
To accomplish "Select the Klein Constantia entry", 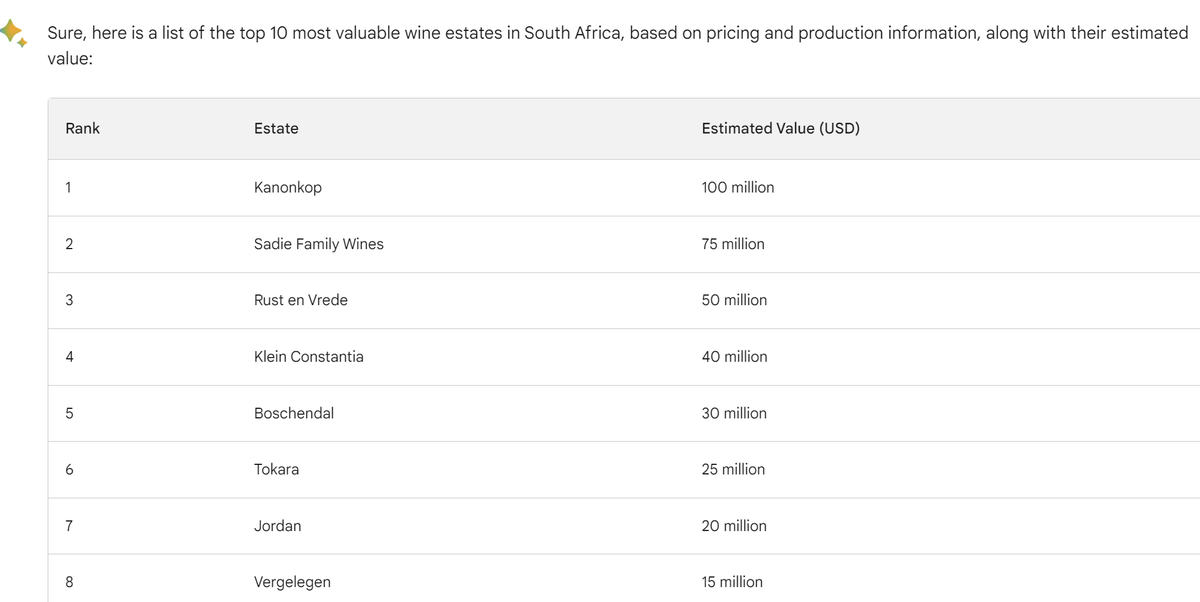I will pyautogui.click(x=309, y=356).
